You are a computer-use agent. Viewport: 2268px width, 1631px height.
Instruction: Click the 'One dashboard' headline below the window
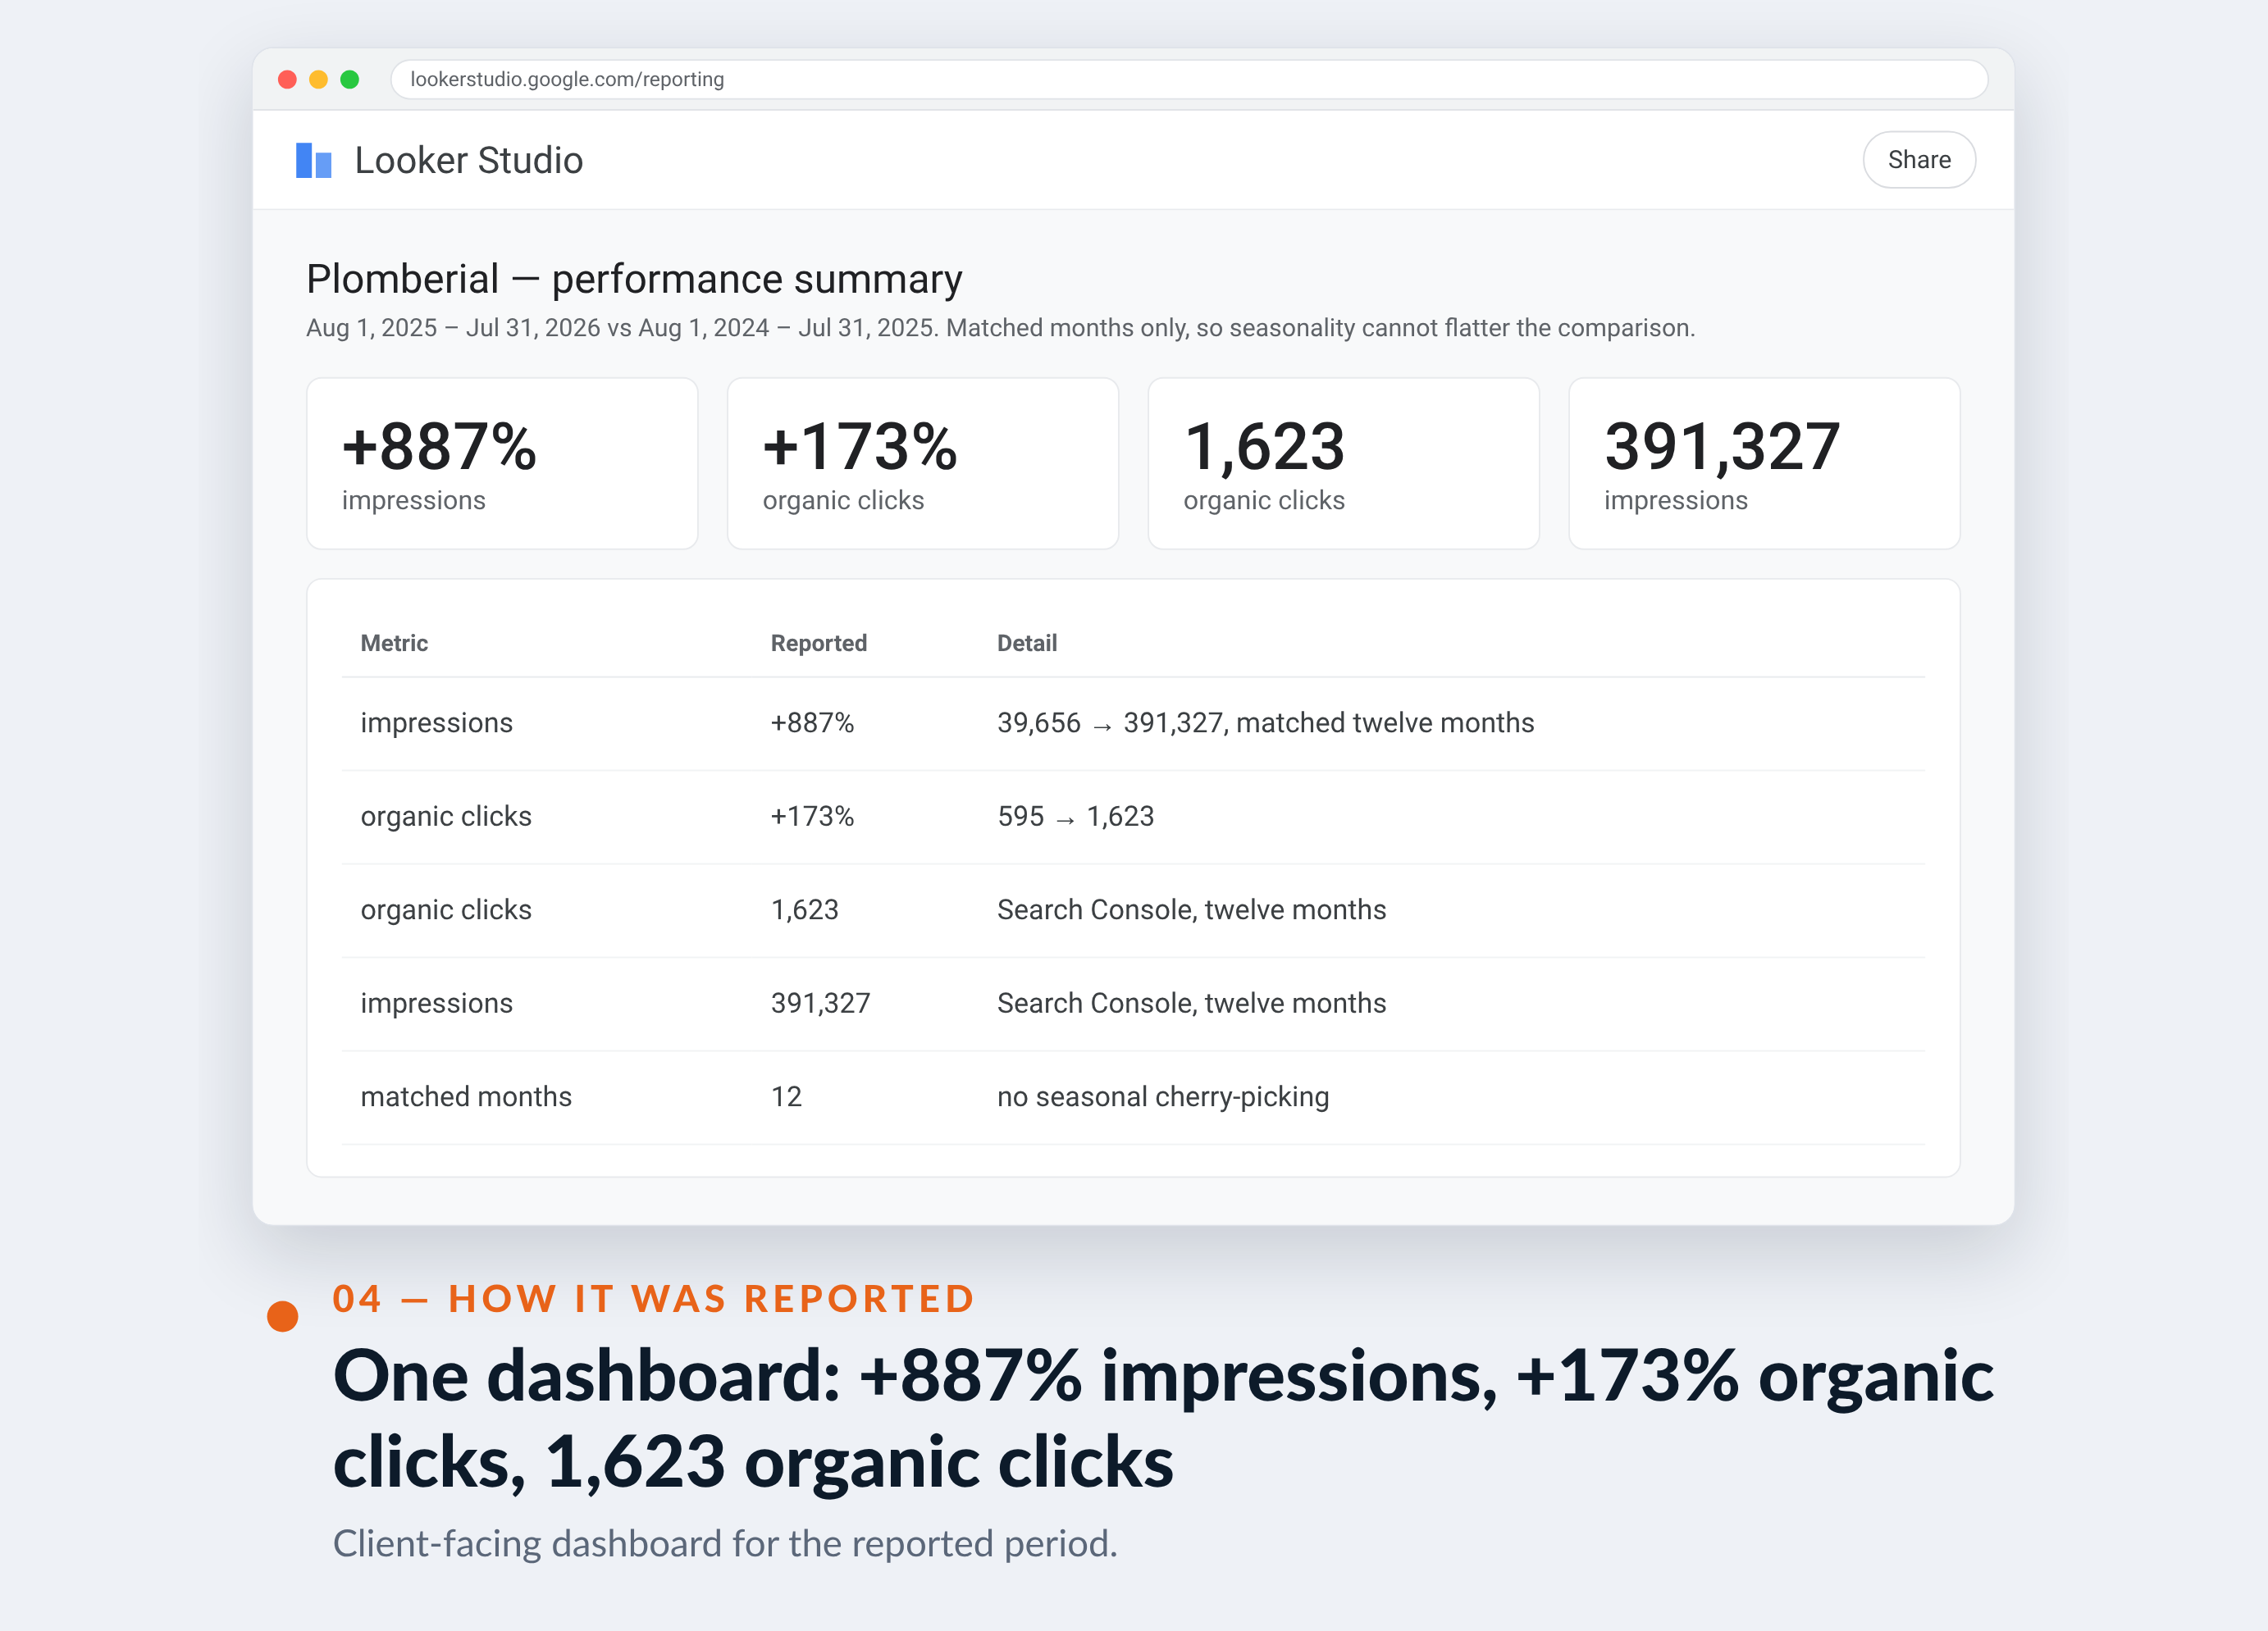coord(1163,1419)
